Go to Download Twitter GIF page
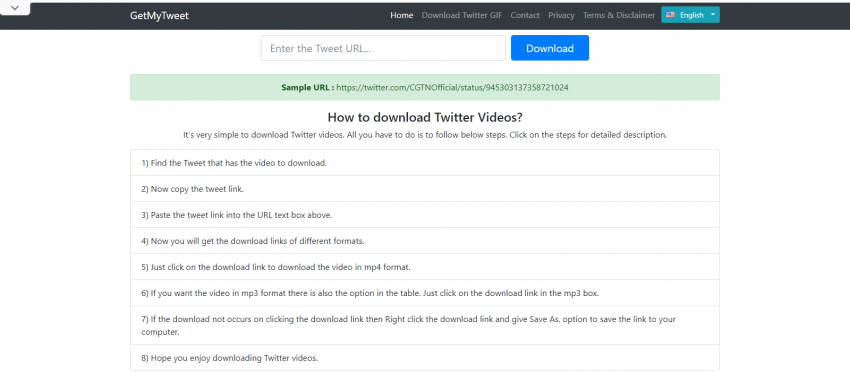The image size is (850, 372). coord(462,15)
